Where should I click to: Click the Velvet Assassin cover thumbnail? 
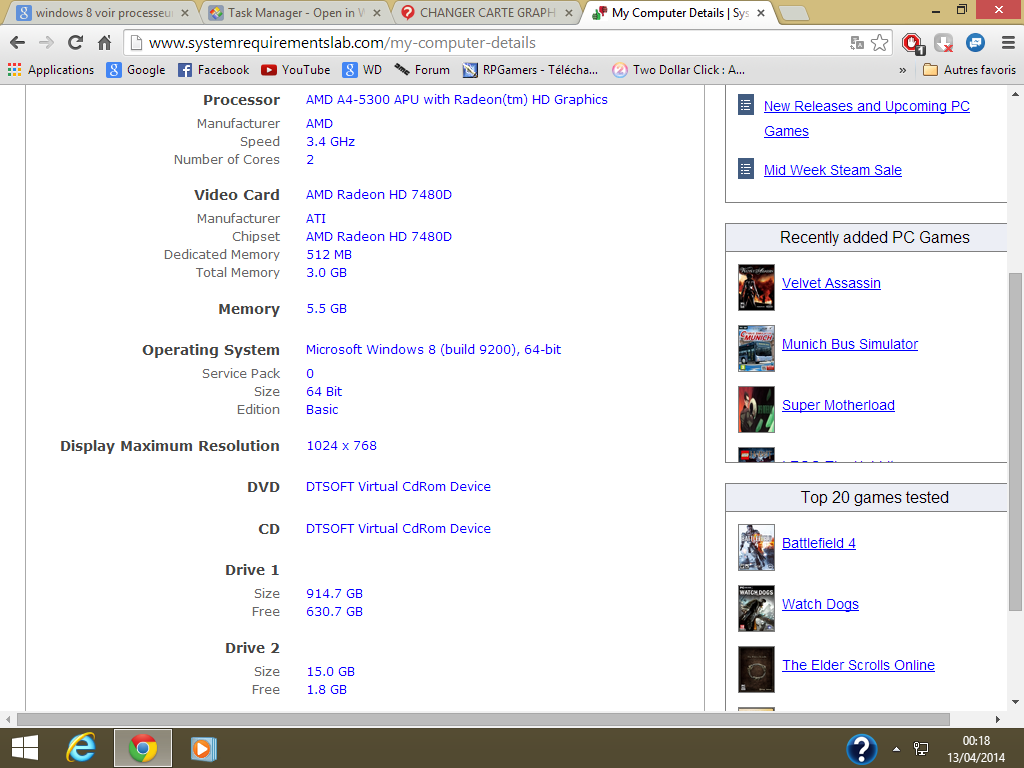click(756, 287)
